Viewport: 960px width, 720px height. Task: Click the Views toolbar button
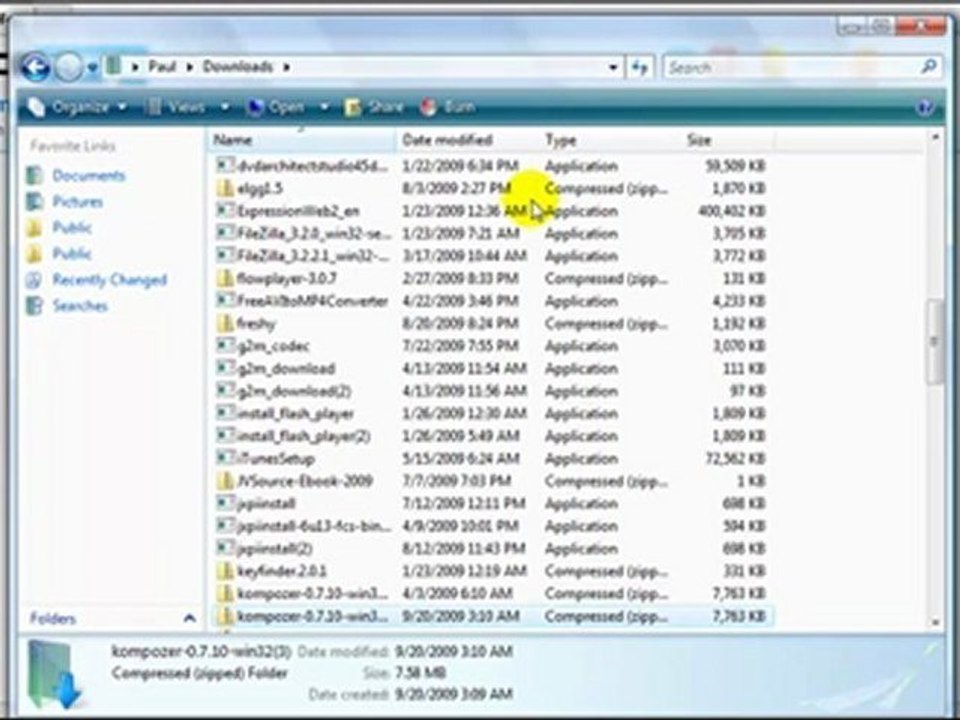pyautogui.click(x=177, y=107)
